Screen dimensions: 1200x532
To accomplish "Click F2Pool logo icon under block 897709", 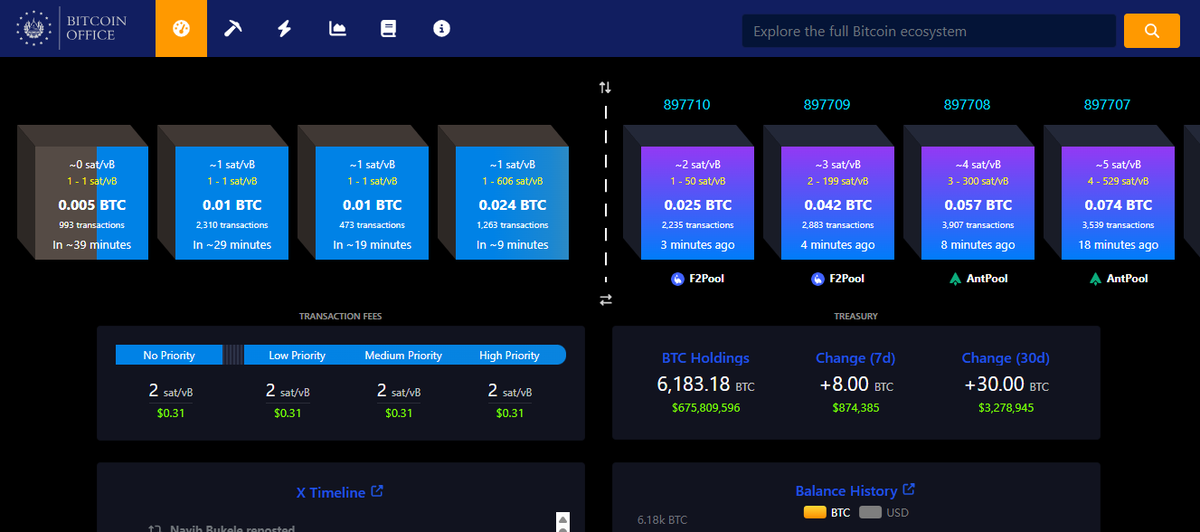I will [x=817, y=279].
